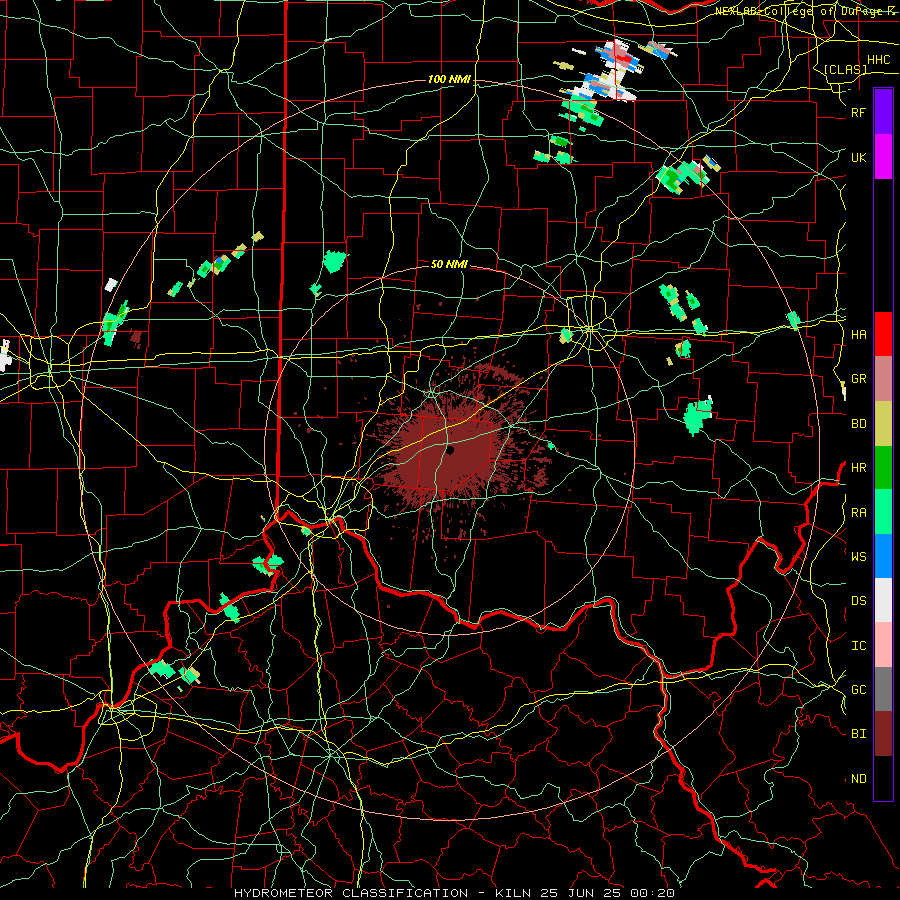Click the HA legend label

(859, 334)
